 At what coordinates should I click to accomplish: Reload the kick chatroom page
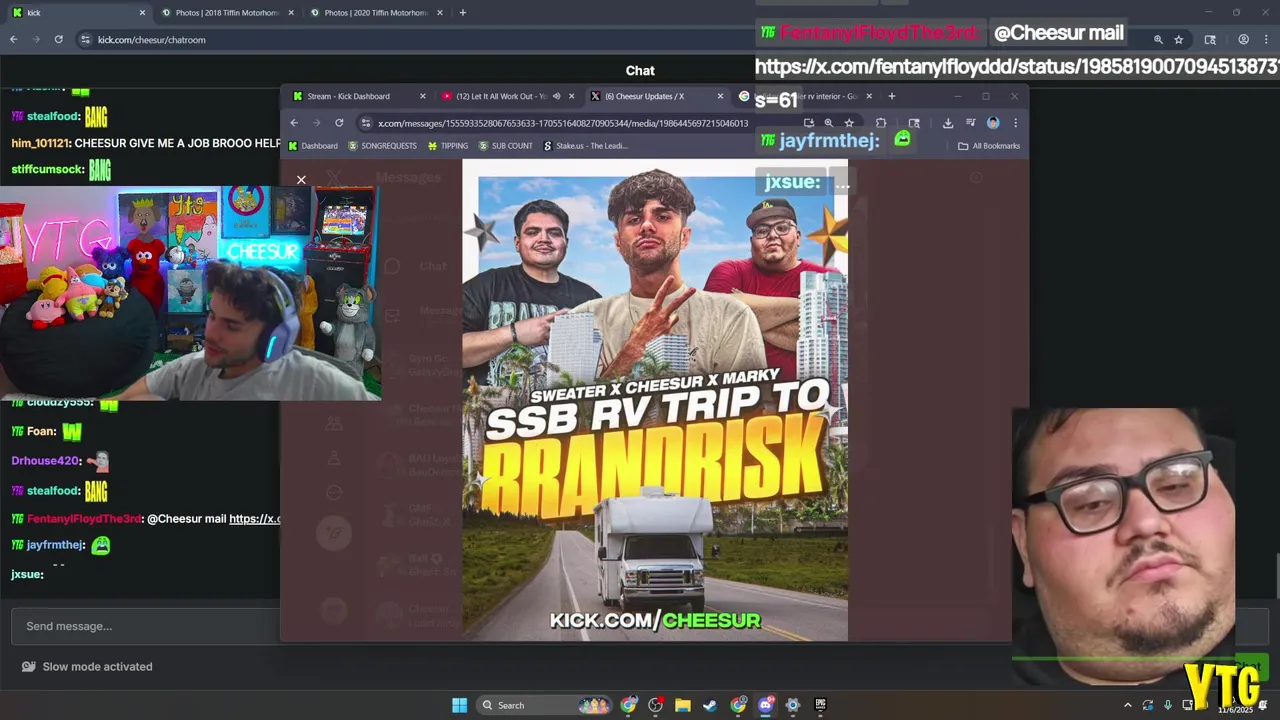59,40
